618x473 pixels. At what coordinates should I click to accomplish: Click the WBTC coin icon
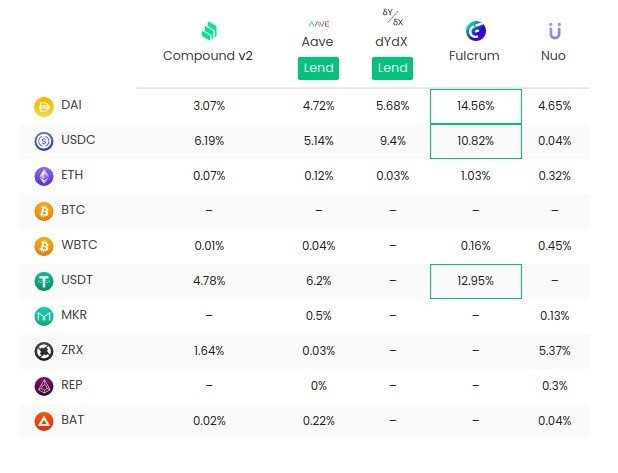(x=44, y=246)
